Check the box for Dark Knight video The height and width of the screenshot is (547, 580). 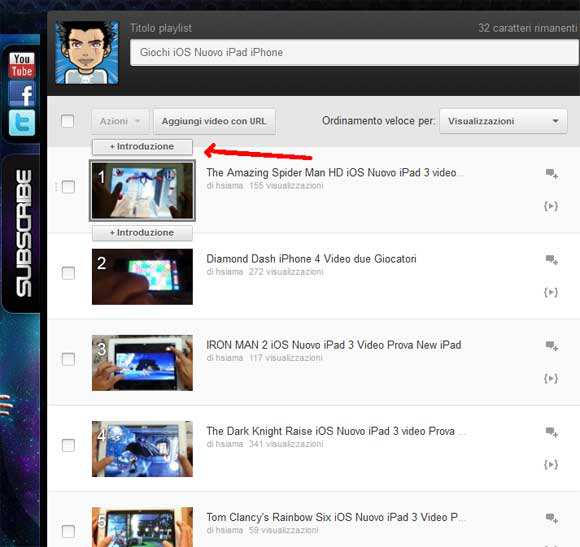pos(68,445)
